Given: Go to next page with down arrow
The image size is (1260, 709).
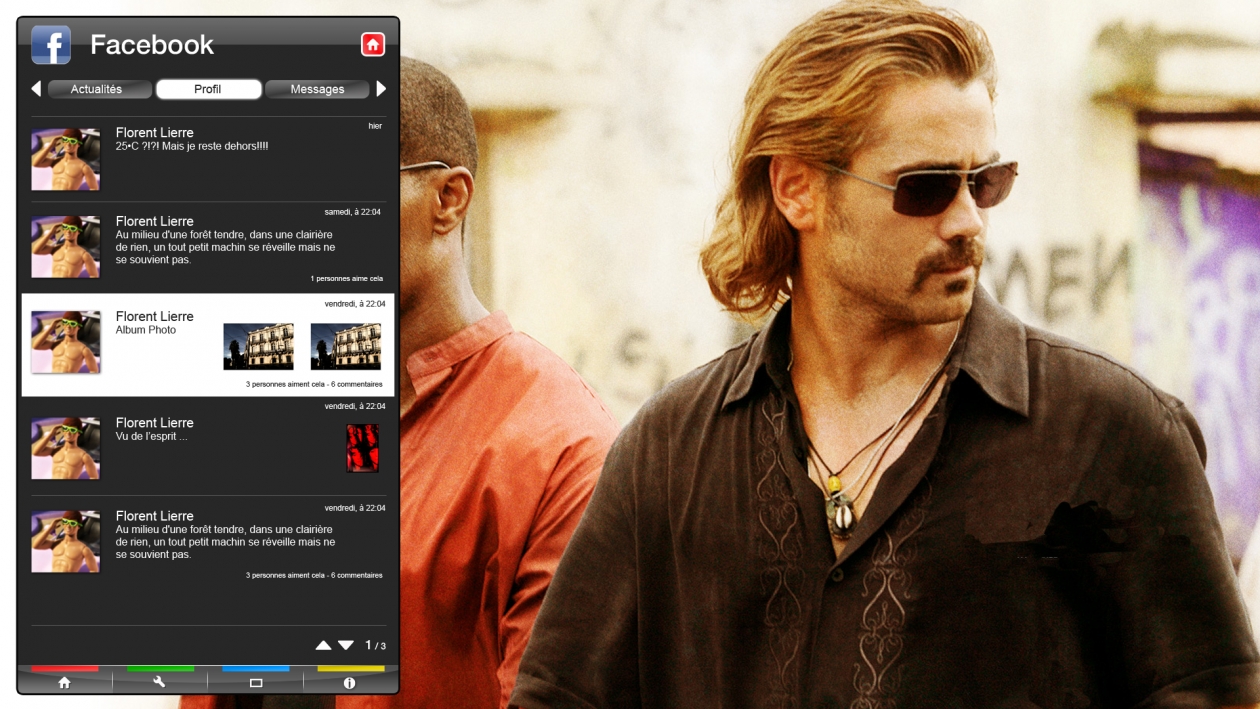Looking at the screenshot, I should pyautogui.click(x=346, y=646).
